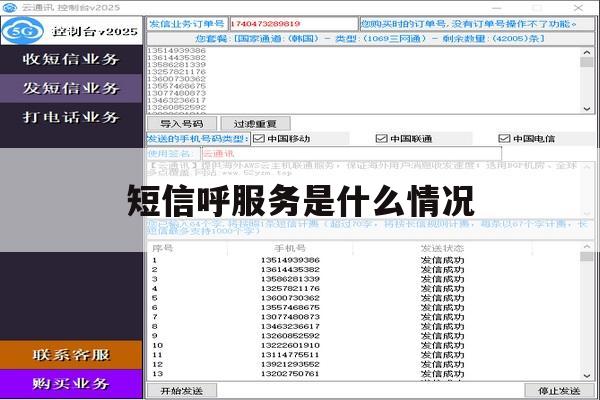Select table row with 13202750761
The image size is (600, 400).
(x=364, y=374)
